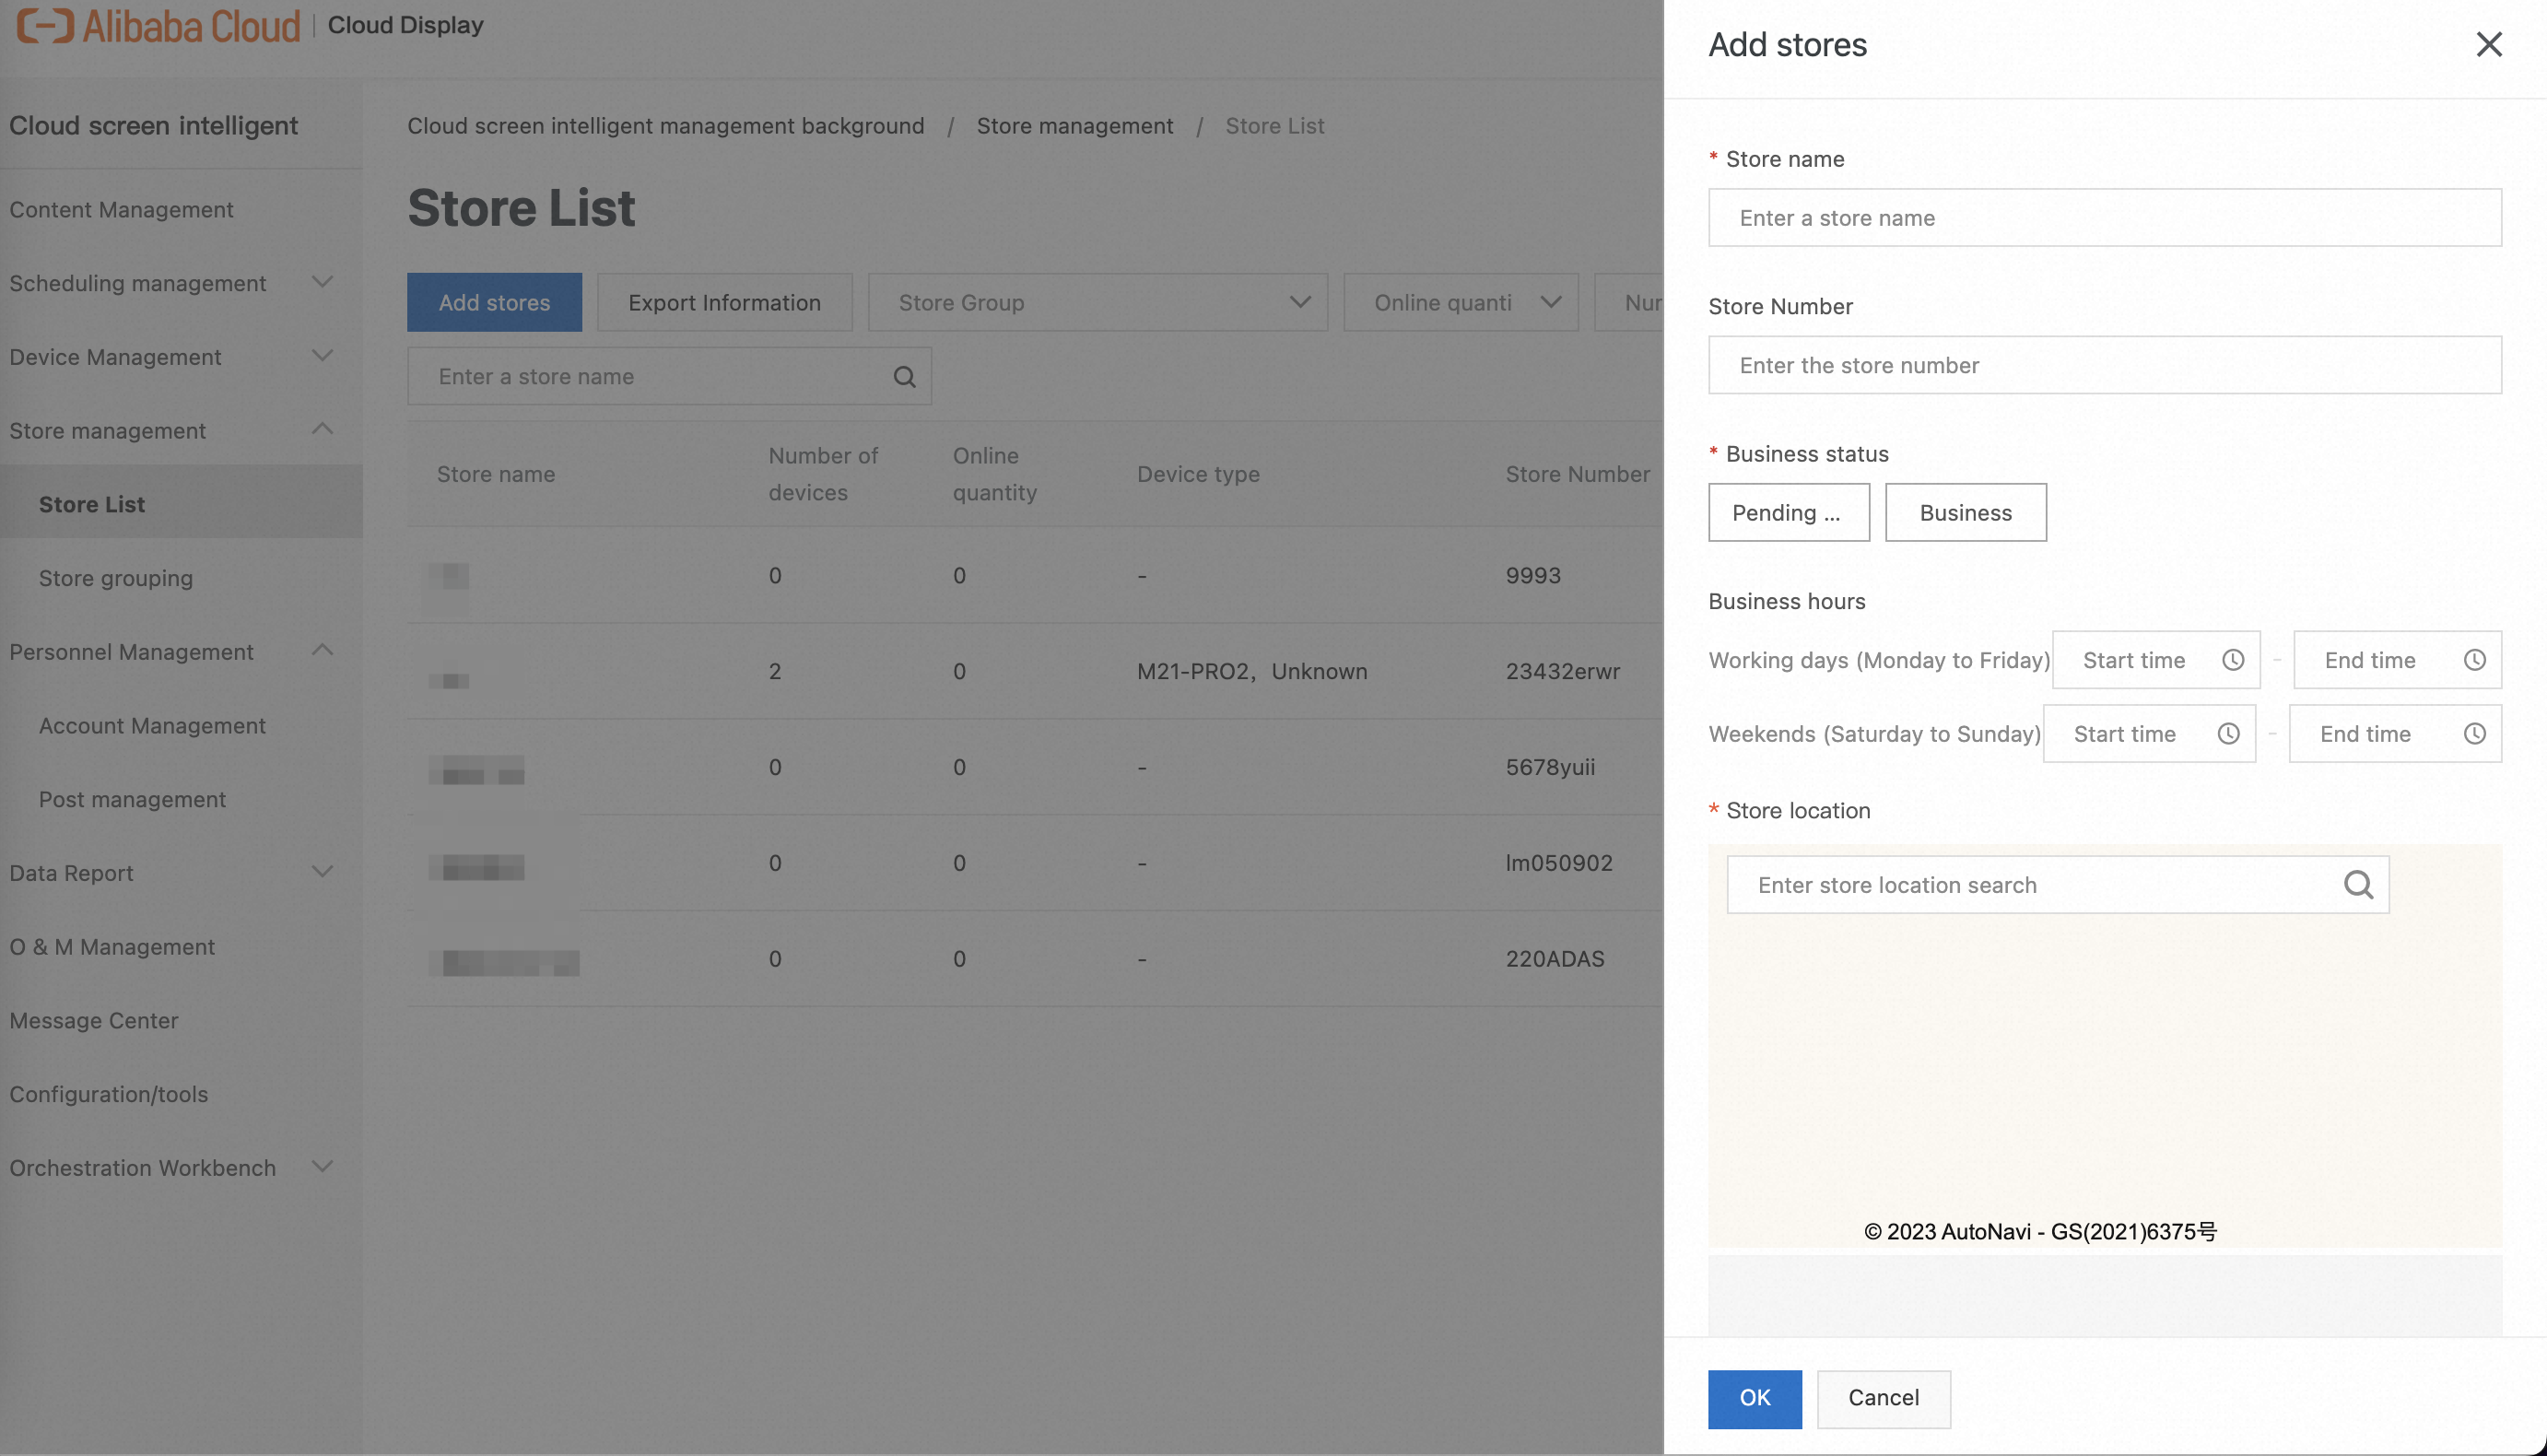This screenshot has height=1456, width=2547.
Task: Open Configuration/tools in sidebar
Action: click(x=109, y=1094)
